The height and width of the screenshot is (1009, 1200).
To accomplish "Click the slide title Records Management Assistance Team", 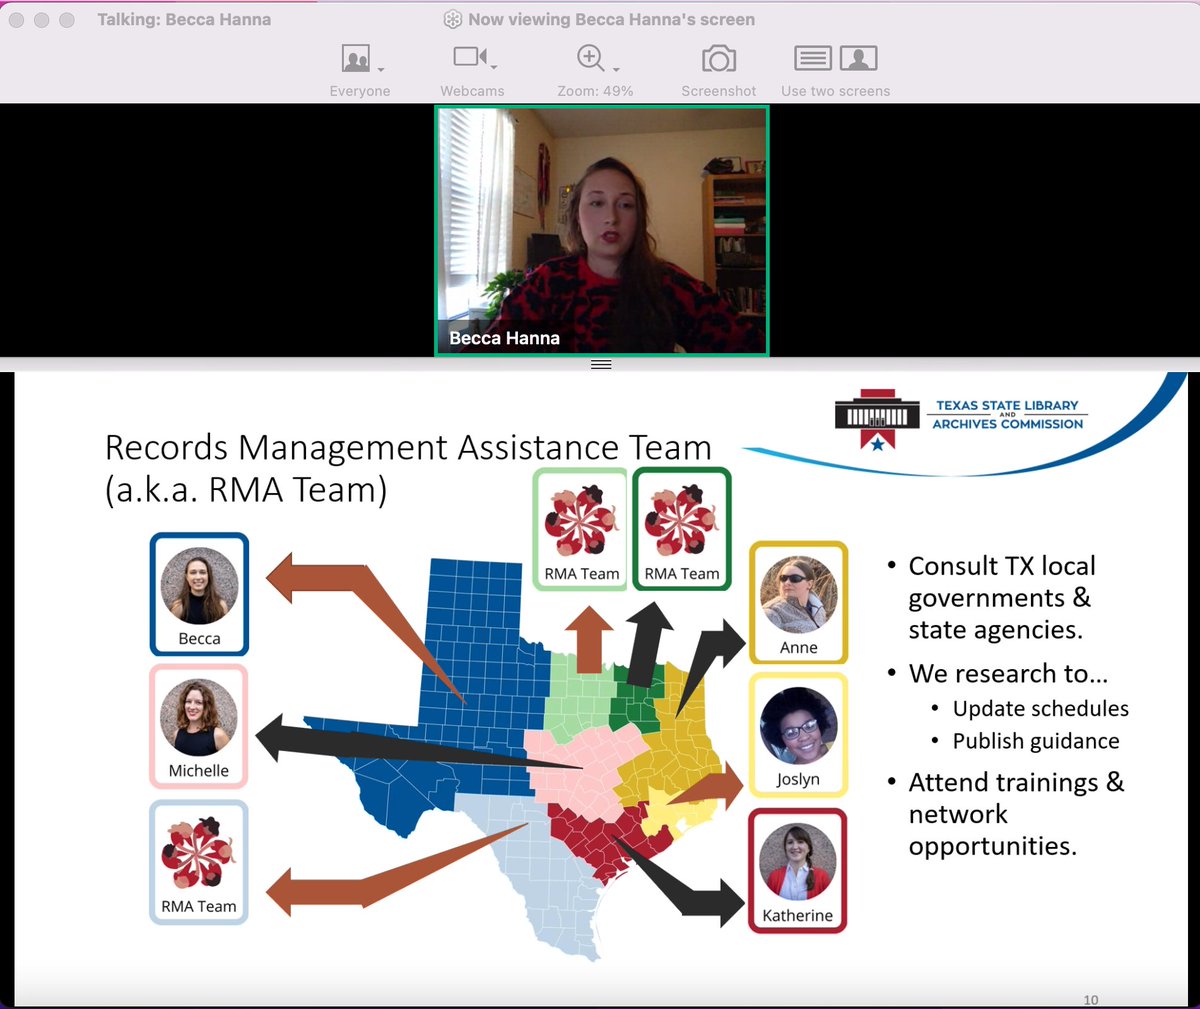I will pos(408,468).
